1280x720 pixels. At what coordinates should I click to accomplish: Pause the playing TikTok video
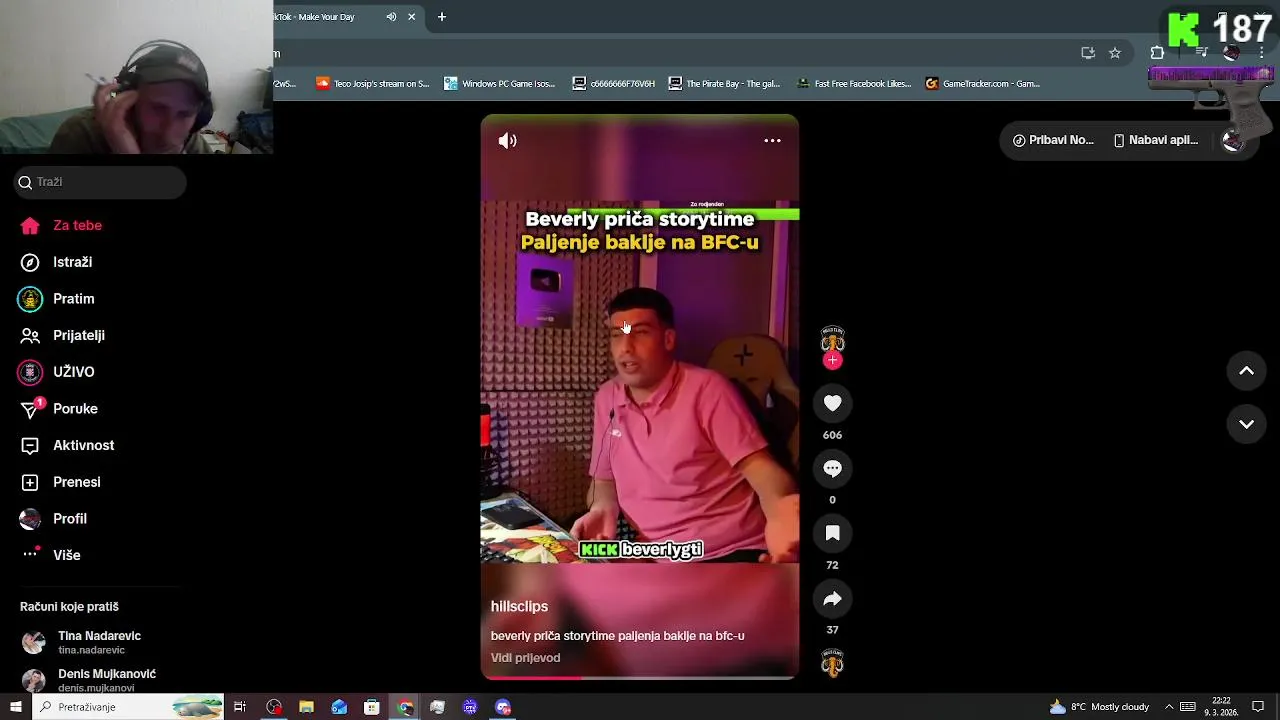coord(640,396)
